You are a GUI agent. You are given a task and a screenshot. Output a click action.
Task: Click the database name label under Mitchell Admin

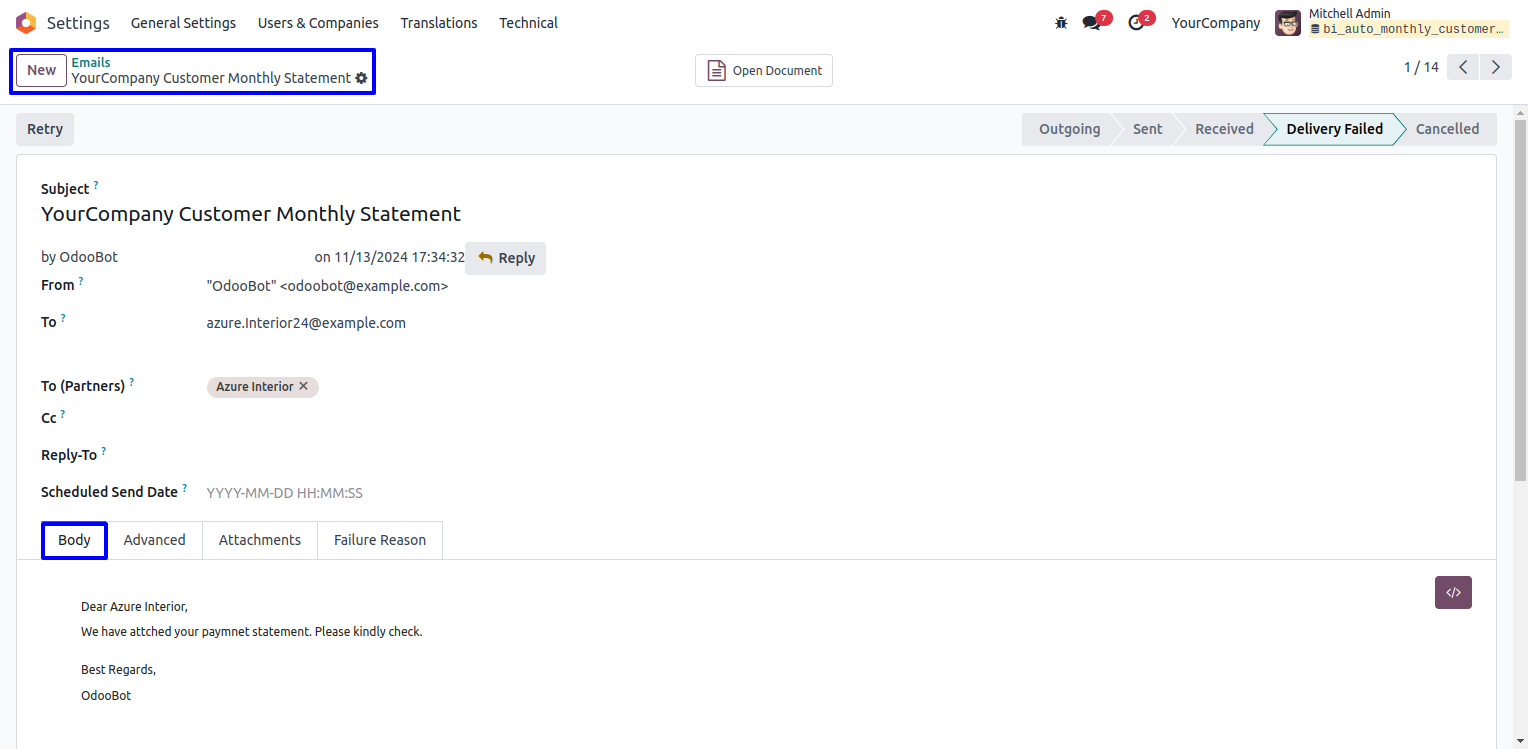point(1408,30)
